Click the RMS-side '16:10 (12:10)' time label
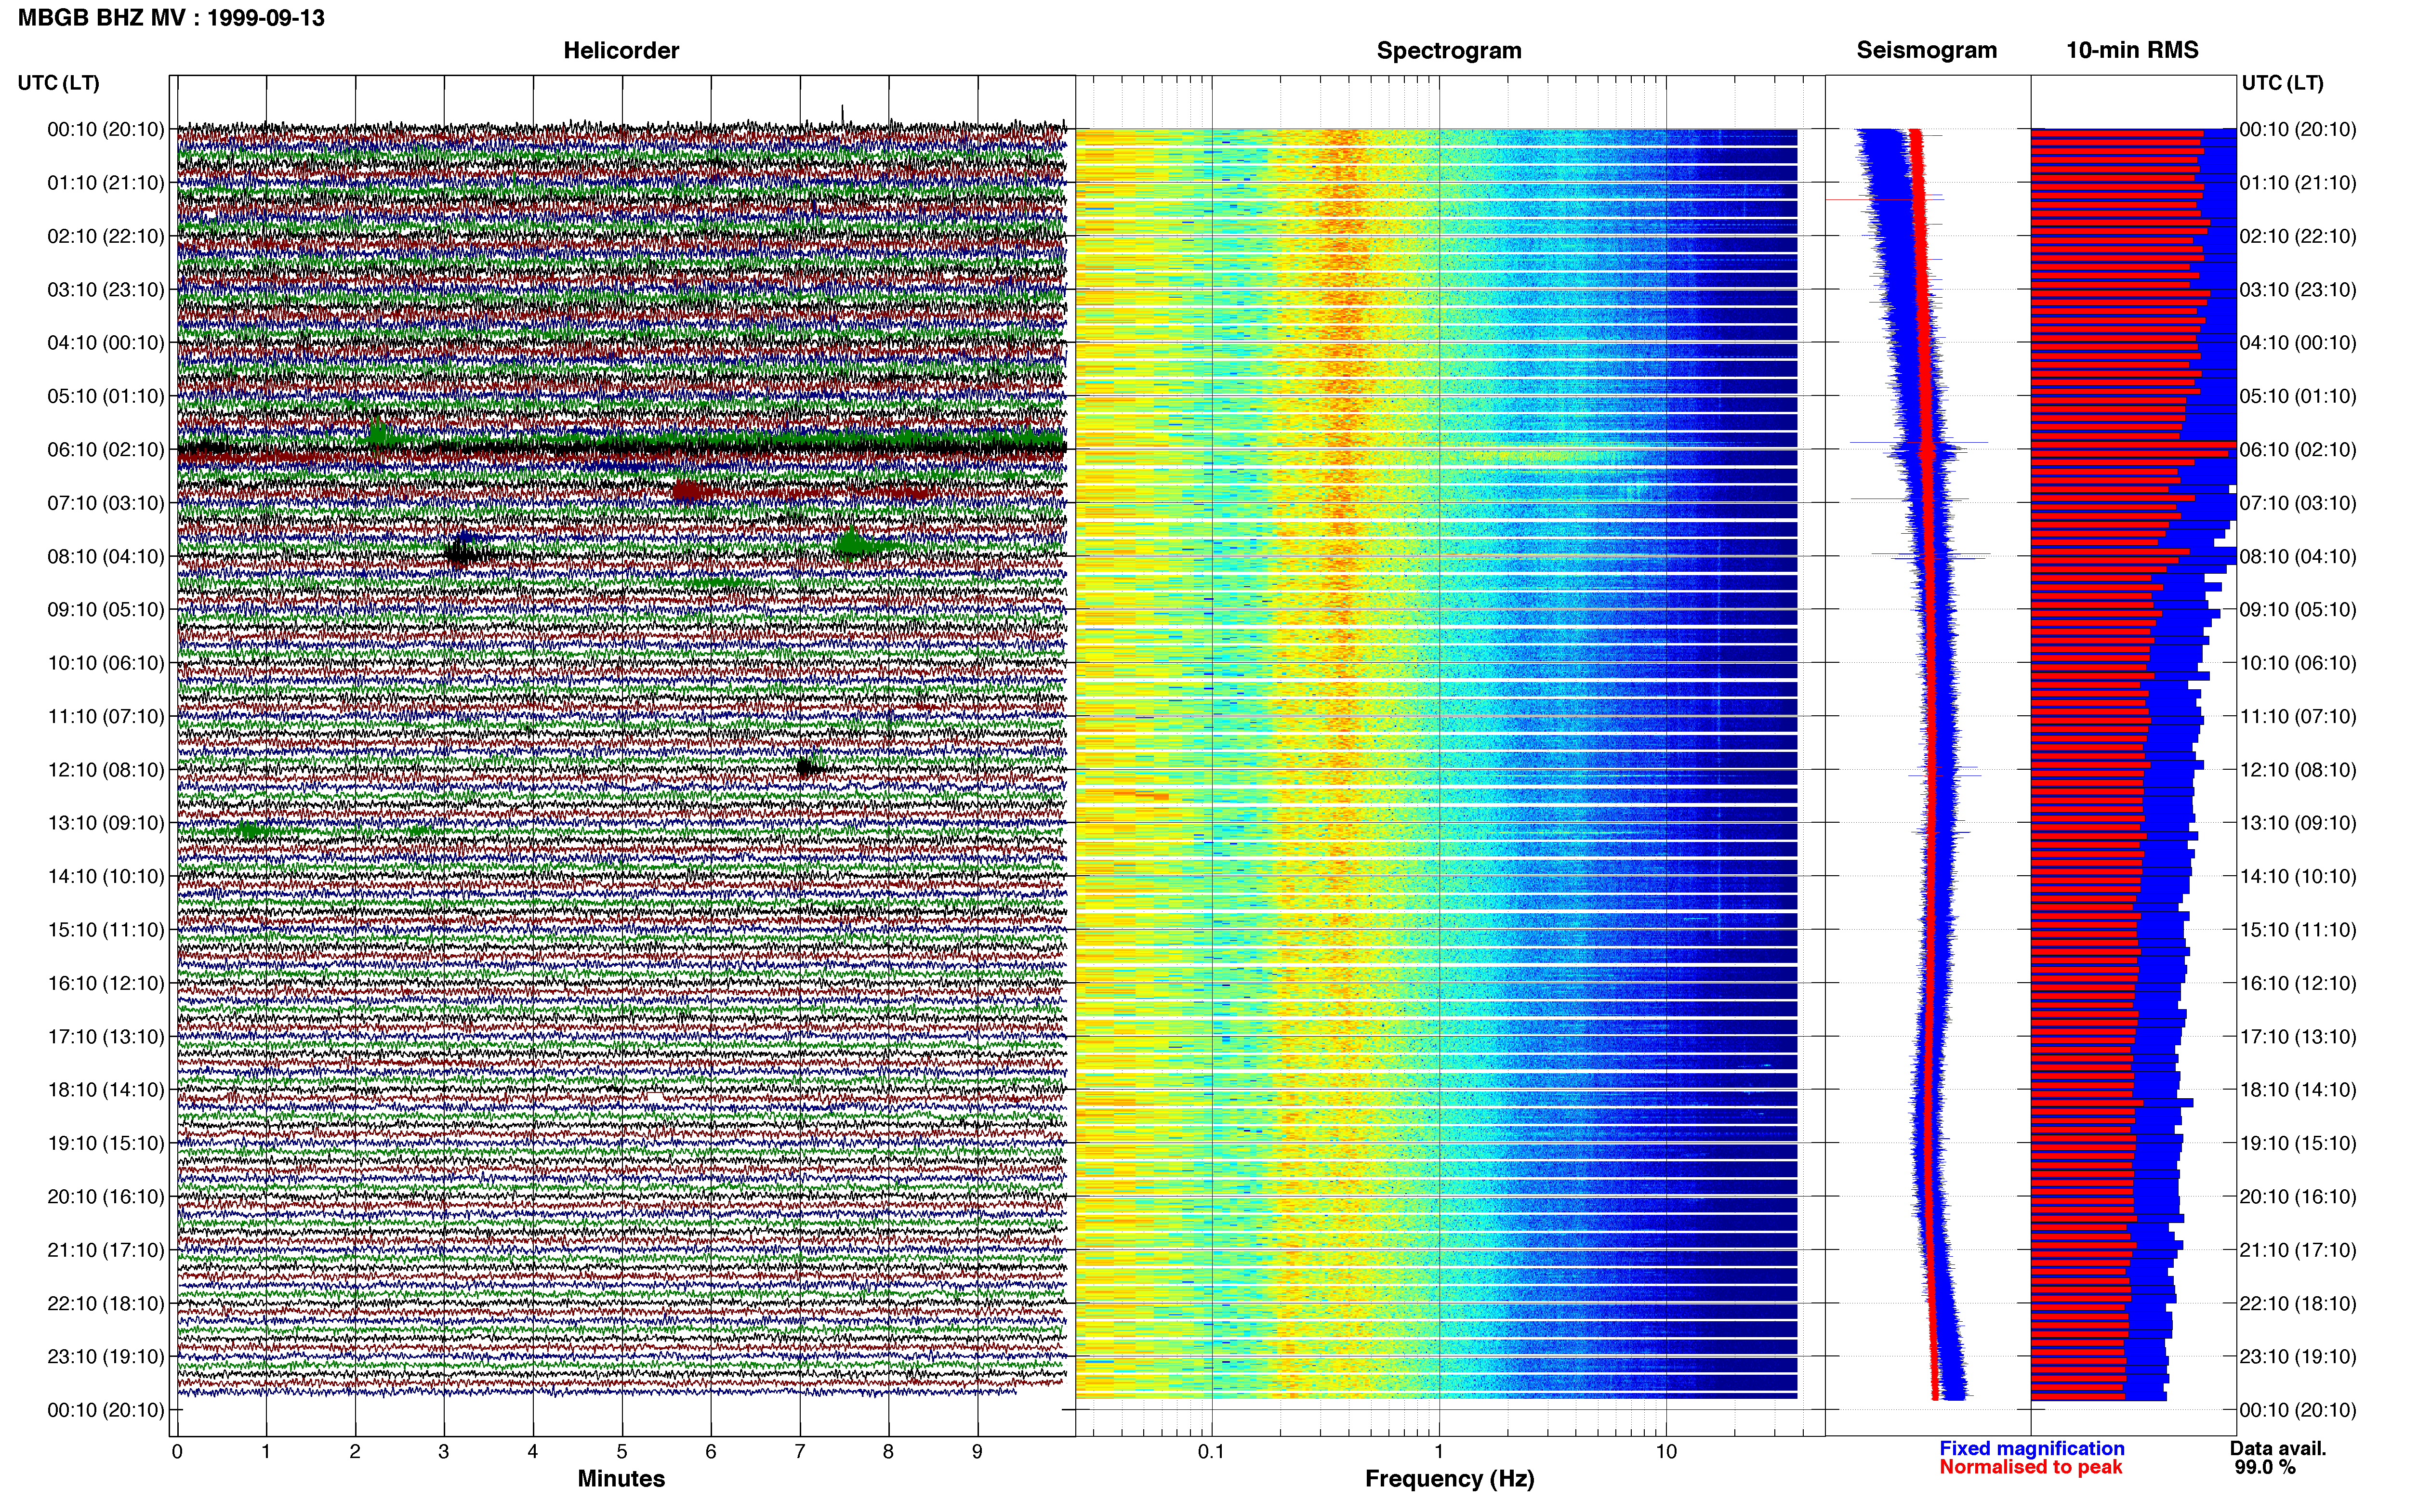Screen dimensions: 2418x1512 tap(2298, 983)
